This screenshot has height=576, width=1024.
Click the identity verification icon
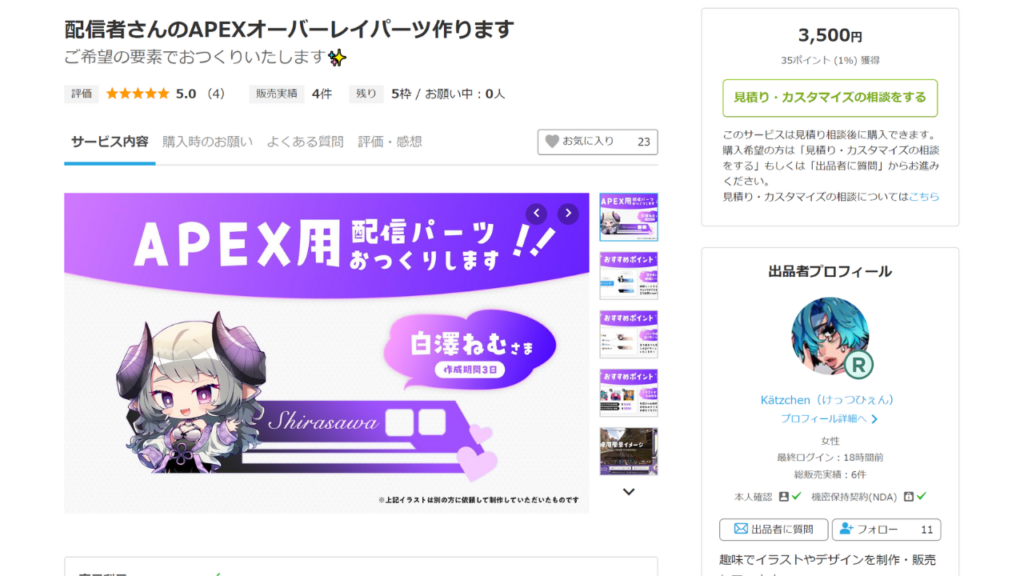click(784, 496)
